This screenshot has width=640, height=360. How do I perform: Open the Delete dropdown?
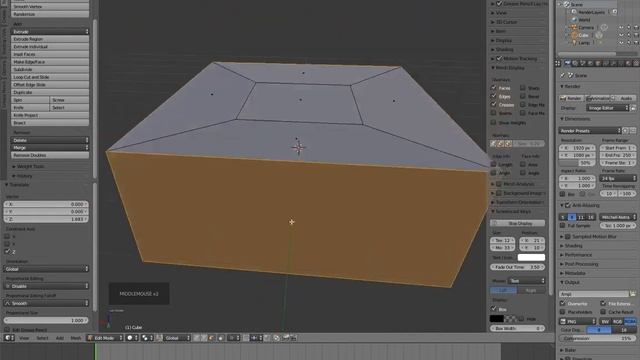pos(50,140)
